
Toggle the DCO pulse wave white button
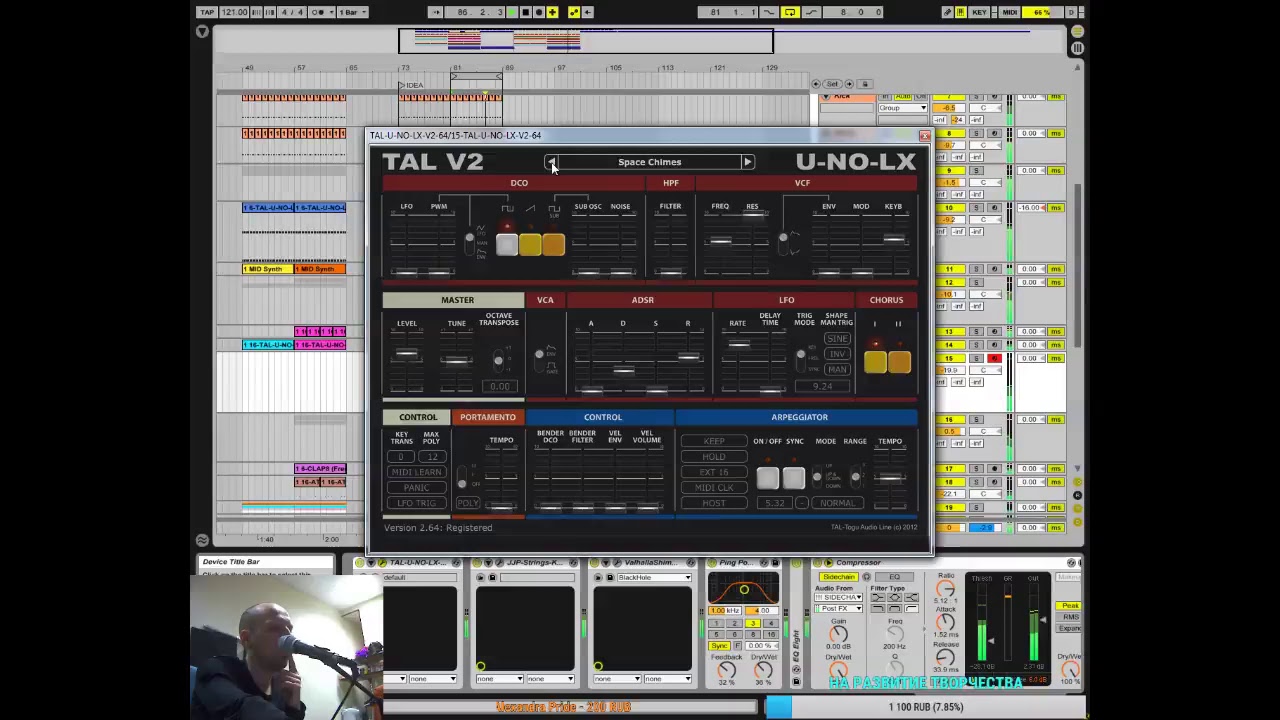[507, 245]
